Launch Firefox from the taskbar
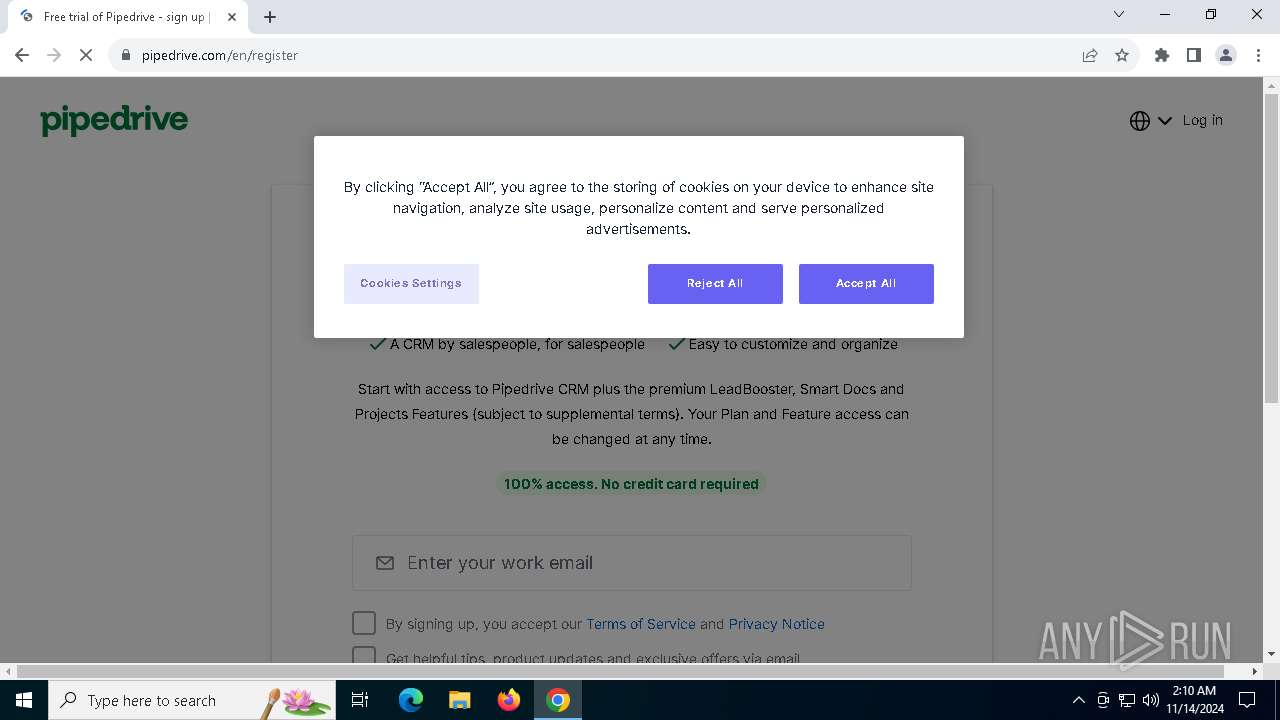Image resolution: width=1280 pixels, height=720 pixels. click(x=509, y=700)
